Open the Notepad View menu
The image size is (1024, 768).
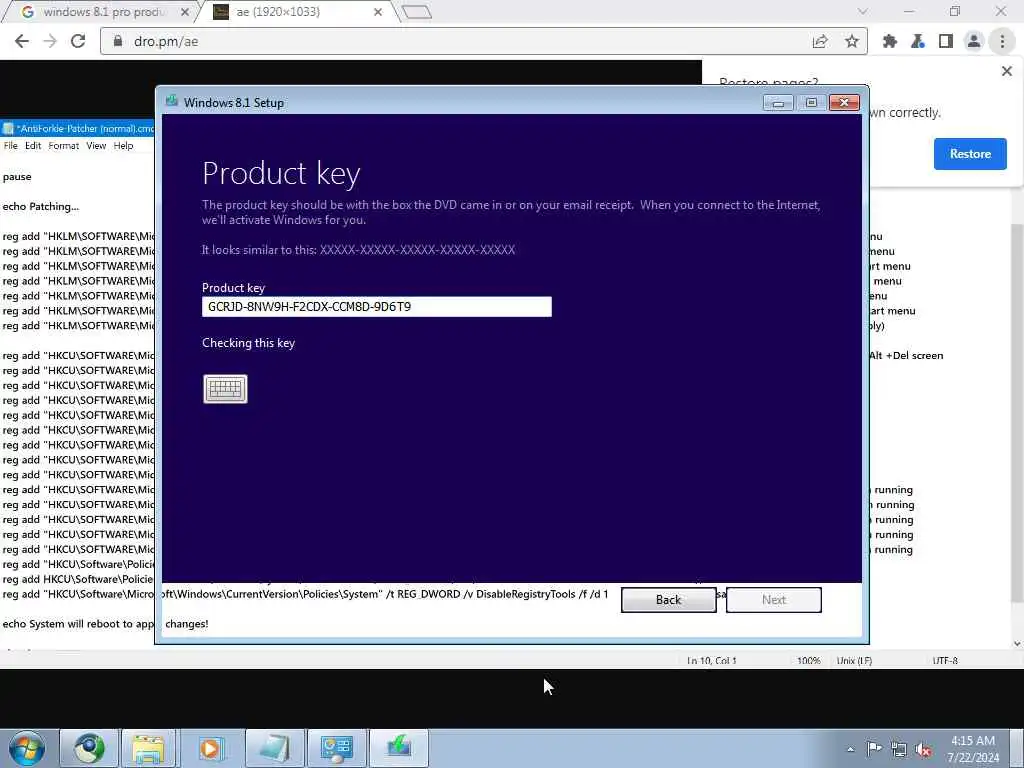pos(96,146)
